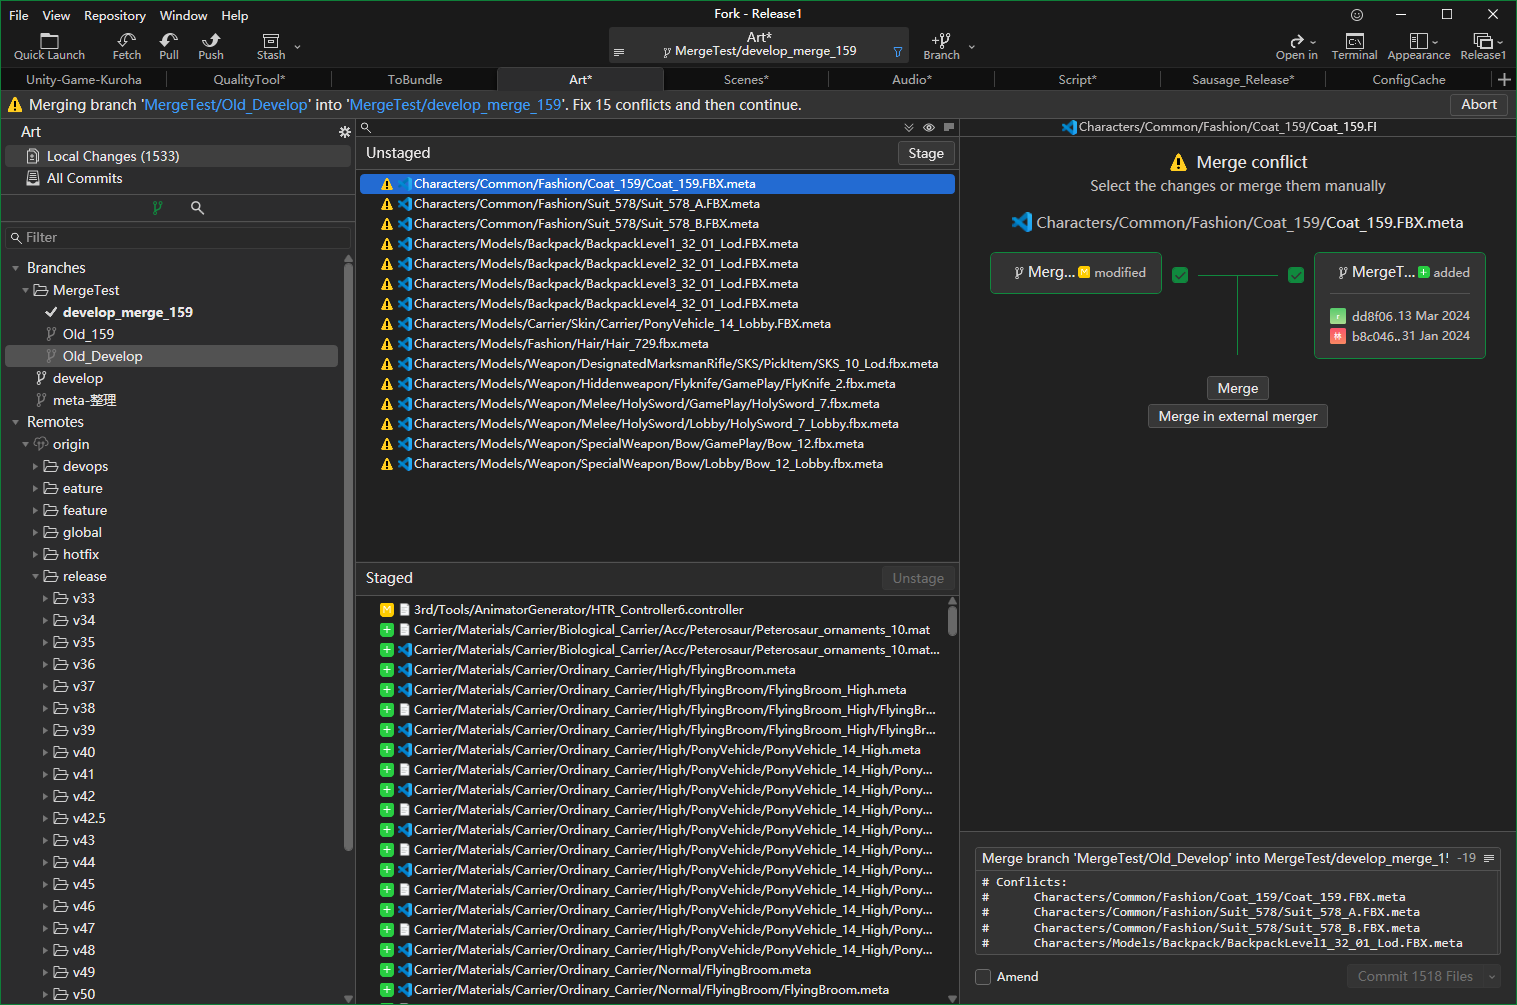Open Quick Launch
1517x1005 pixels.
click(49, 41)
